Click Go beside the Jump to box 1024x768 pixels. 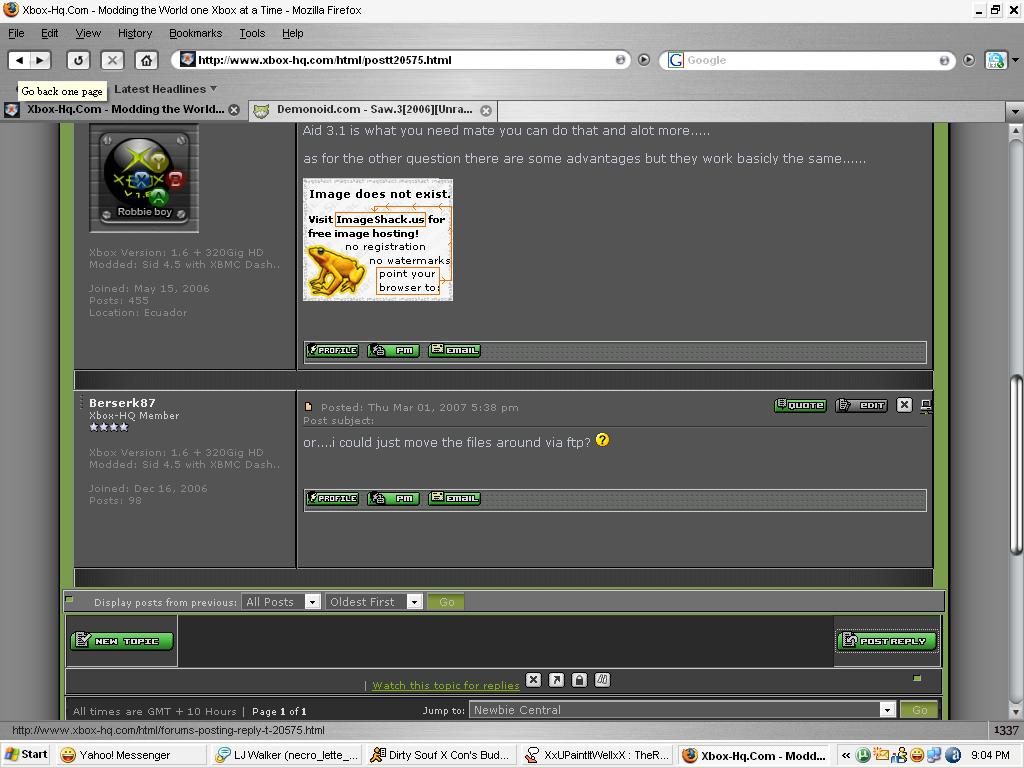point(919,710)
